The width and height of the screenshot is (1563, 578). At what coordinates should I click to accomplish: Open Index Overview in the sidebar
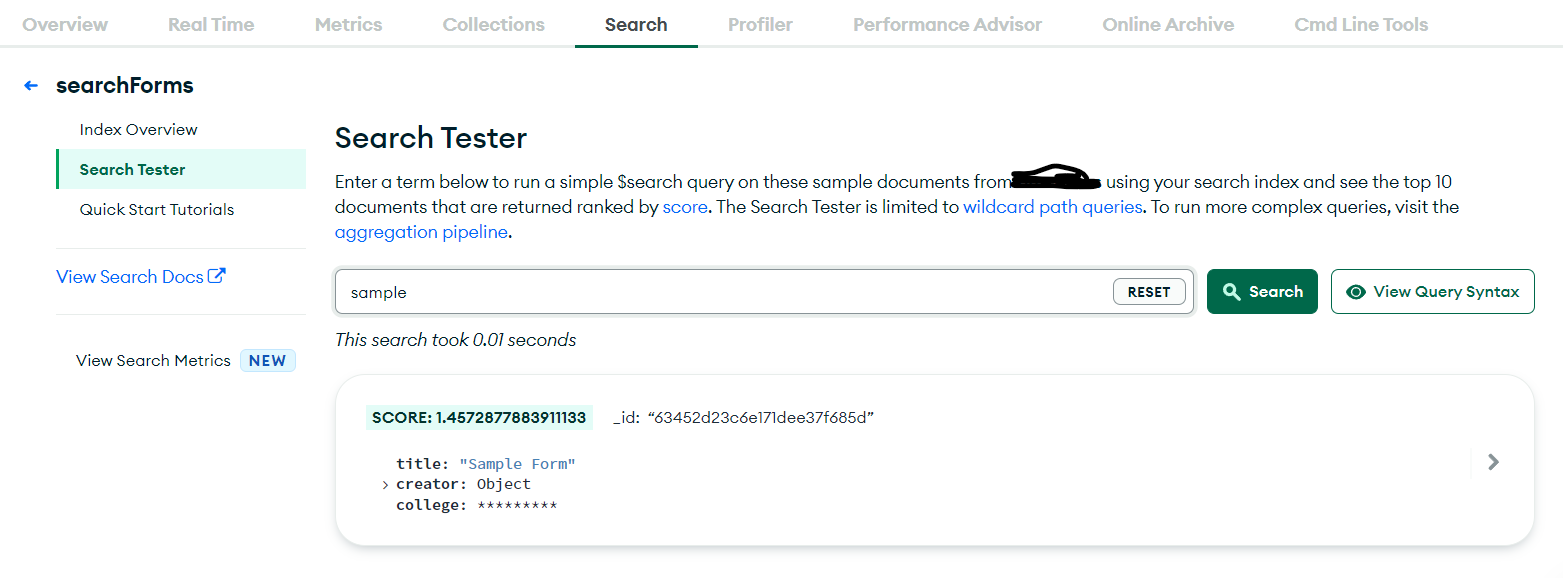[138, 129]
